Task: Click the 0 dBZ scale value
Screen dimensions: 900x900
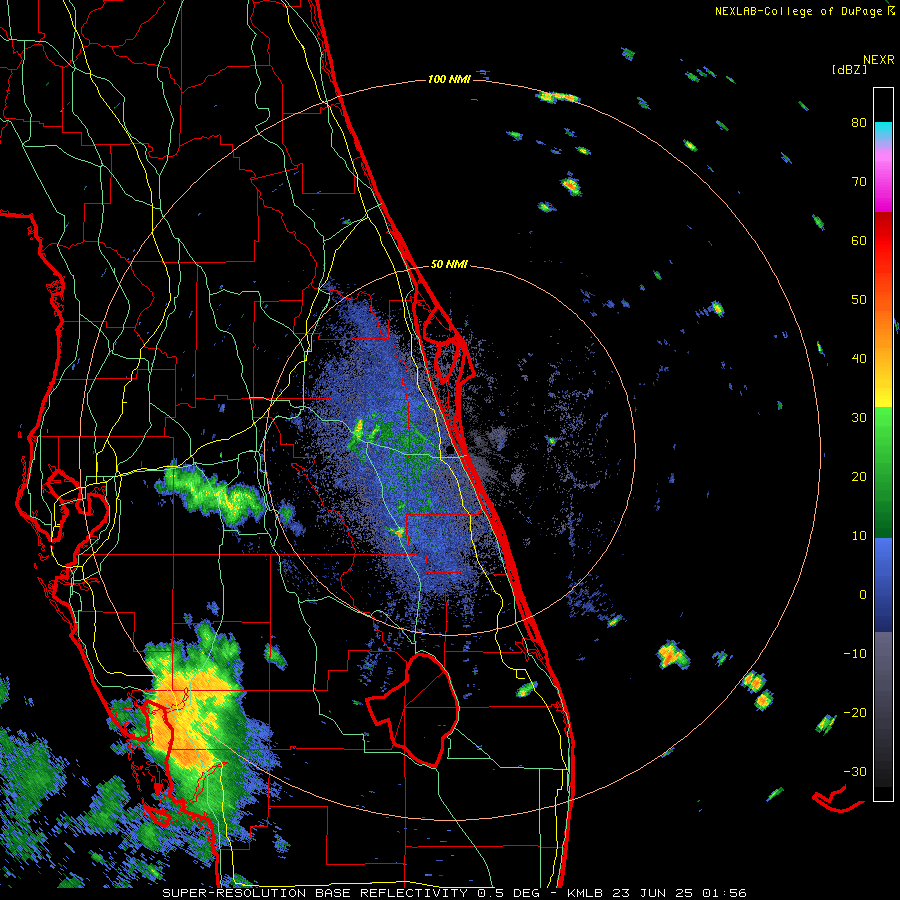Action: 863,595
